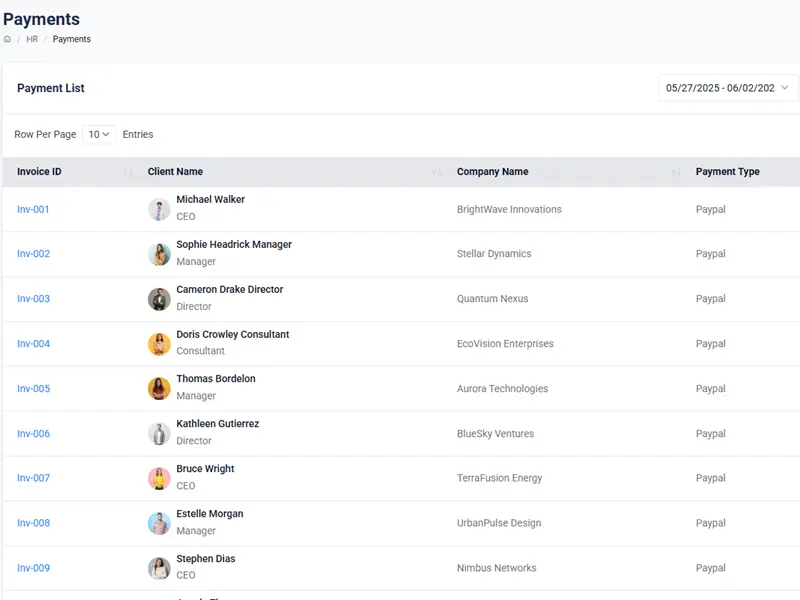This screenshot has width=800, height=600.
Task: Click the Company Name column sort icon
Action: [676, 172]
